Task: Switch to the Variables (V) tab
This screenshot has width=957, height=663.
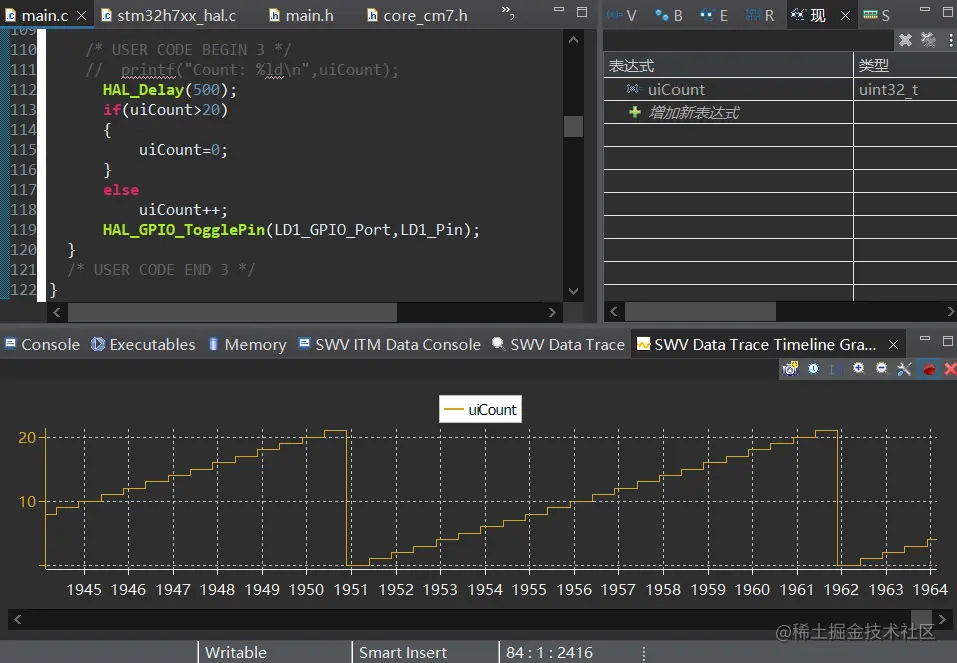Action: (x=623, y=15)
